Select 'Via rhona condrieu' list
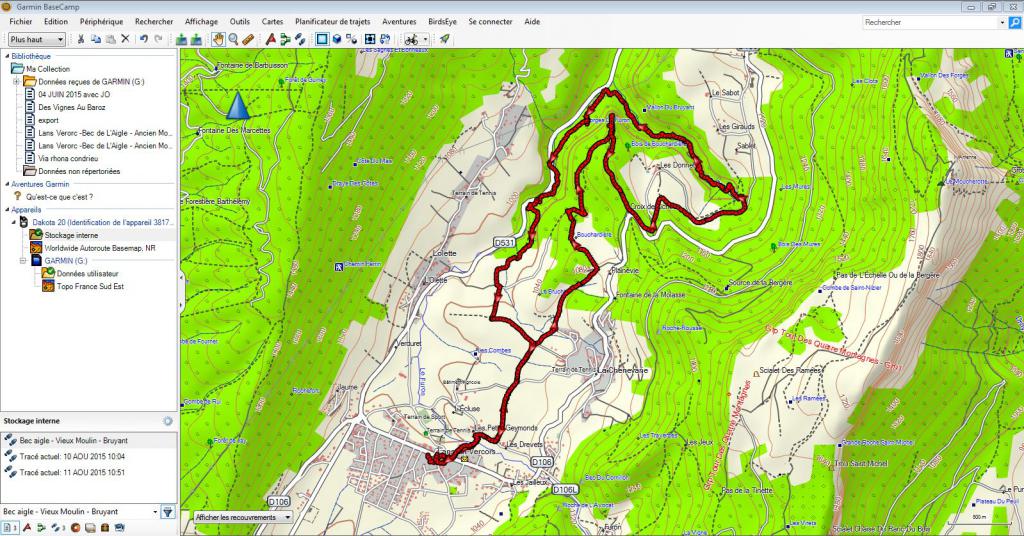 (68, 158)
